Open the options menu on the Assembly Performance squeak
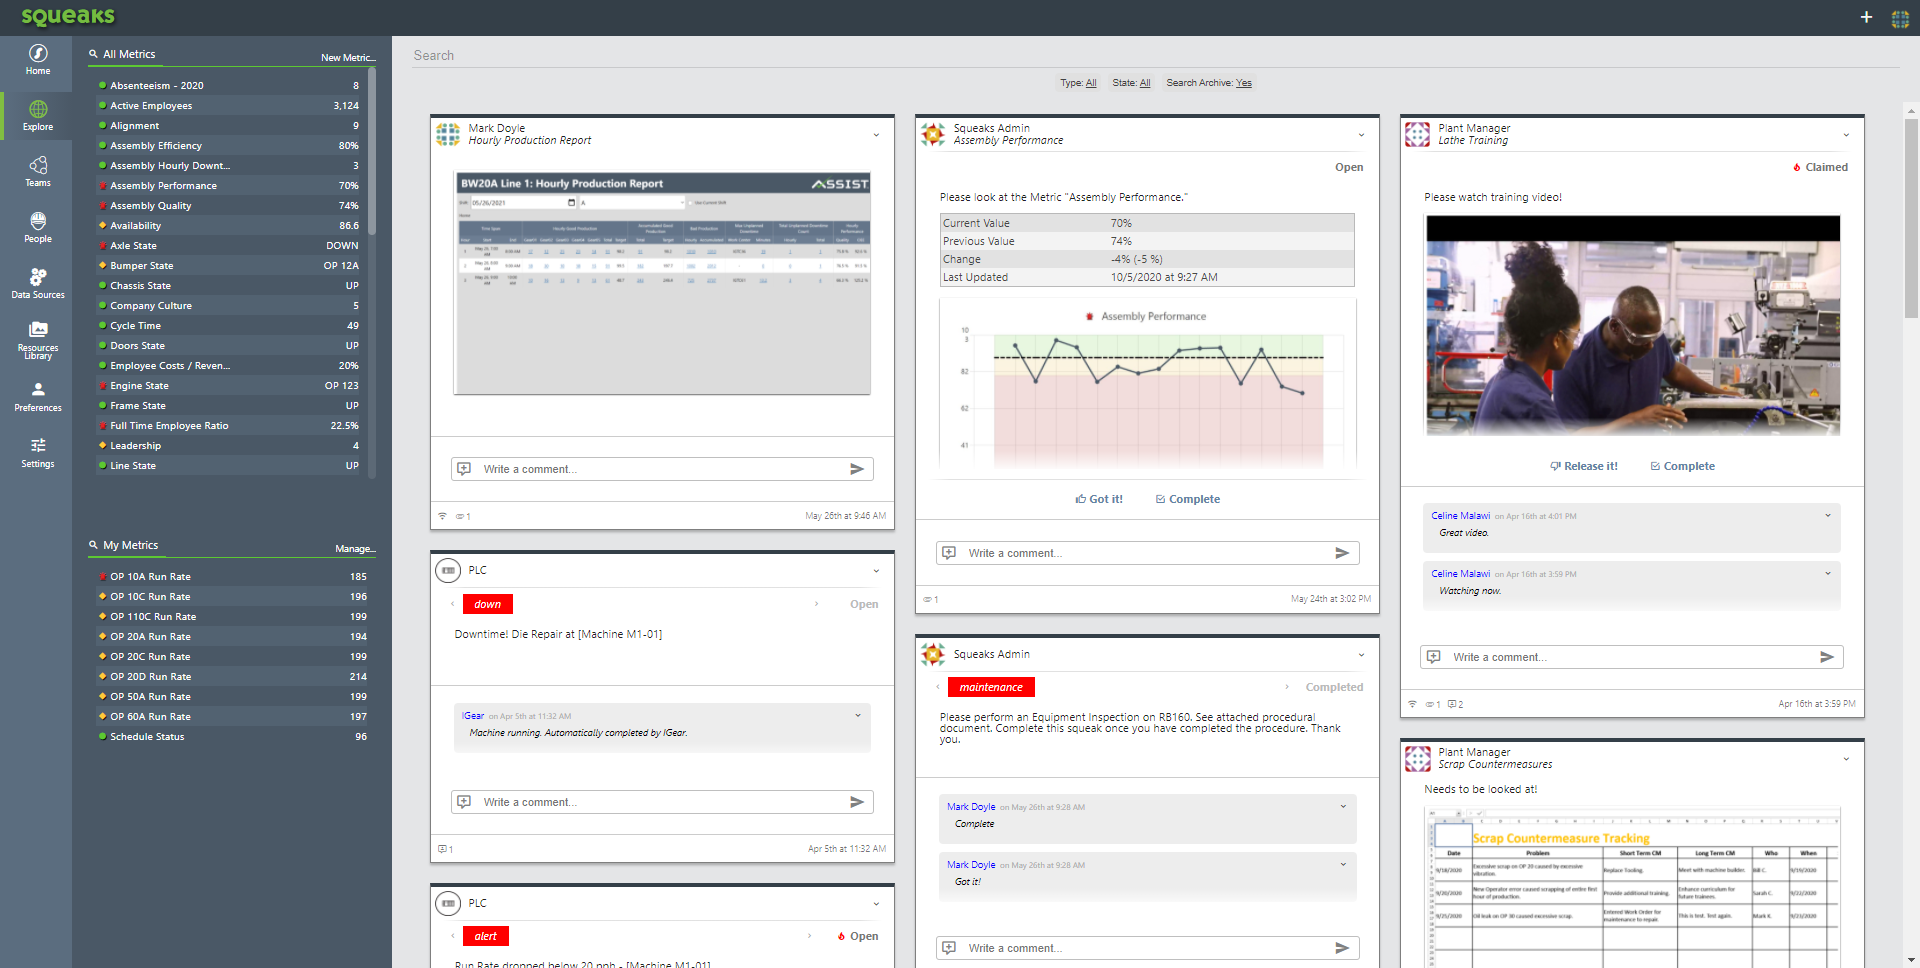 coord(1361,134)
